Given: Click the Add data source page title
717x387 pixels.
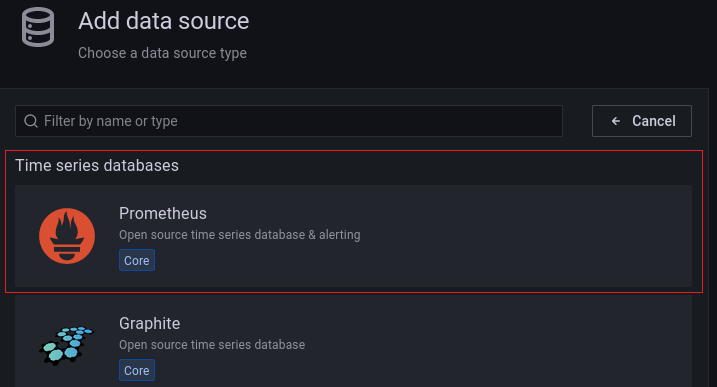Looking at the screenshot, I should pos(164,21).
